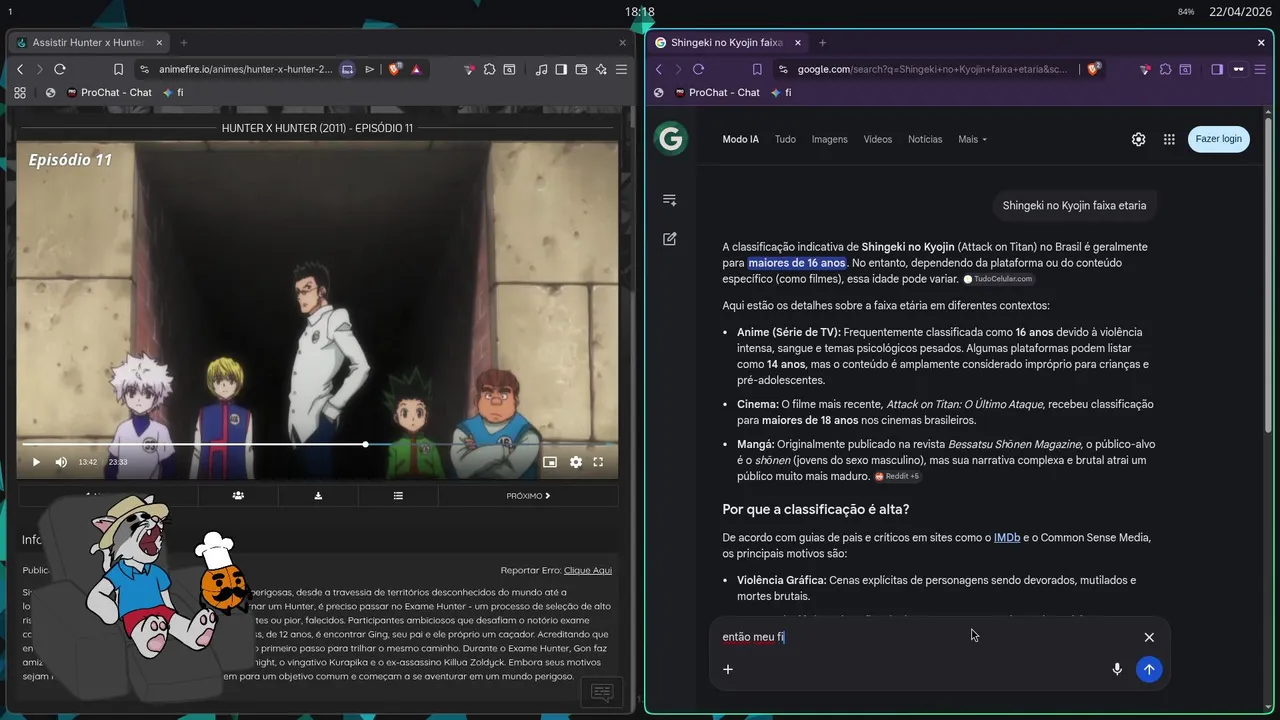Switch to the Imagens search tab

(829, 139)
